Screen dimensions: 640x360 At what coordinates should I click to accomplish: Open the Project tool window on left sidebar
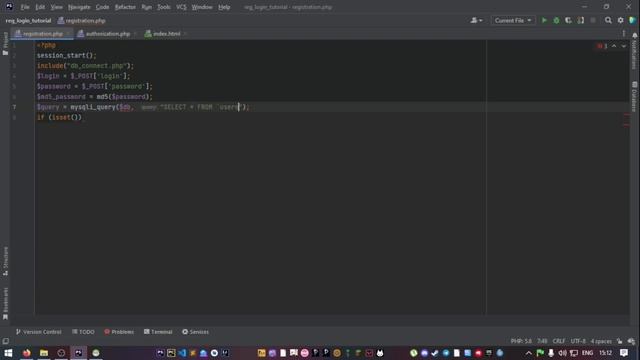pos(5,43)
